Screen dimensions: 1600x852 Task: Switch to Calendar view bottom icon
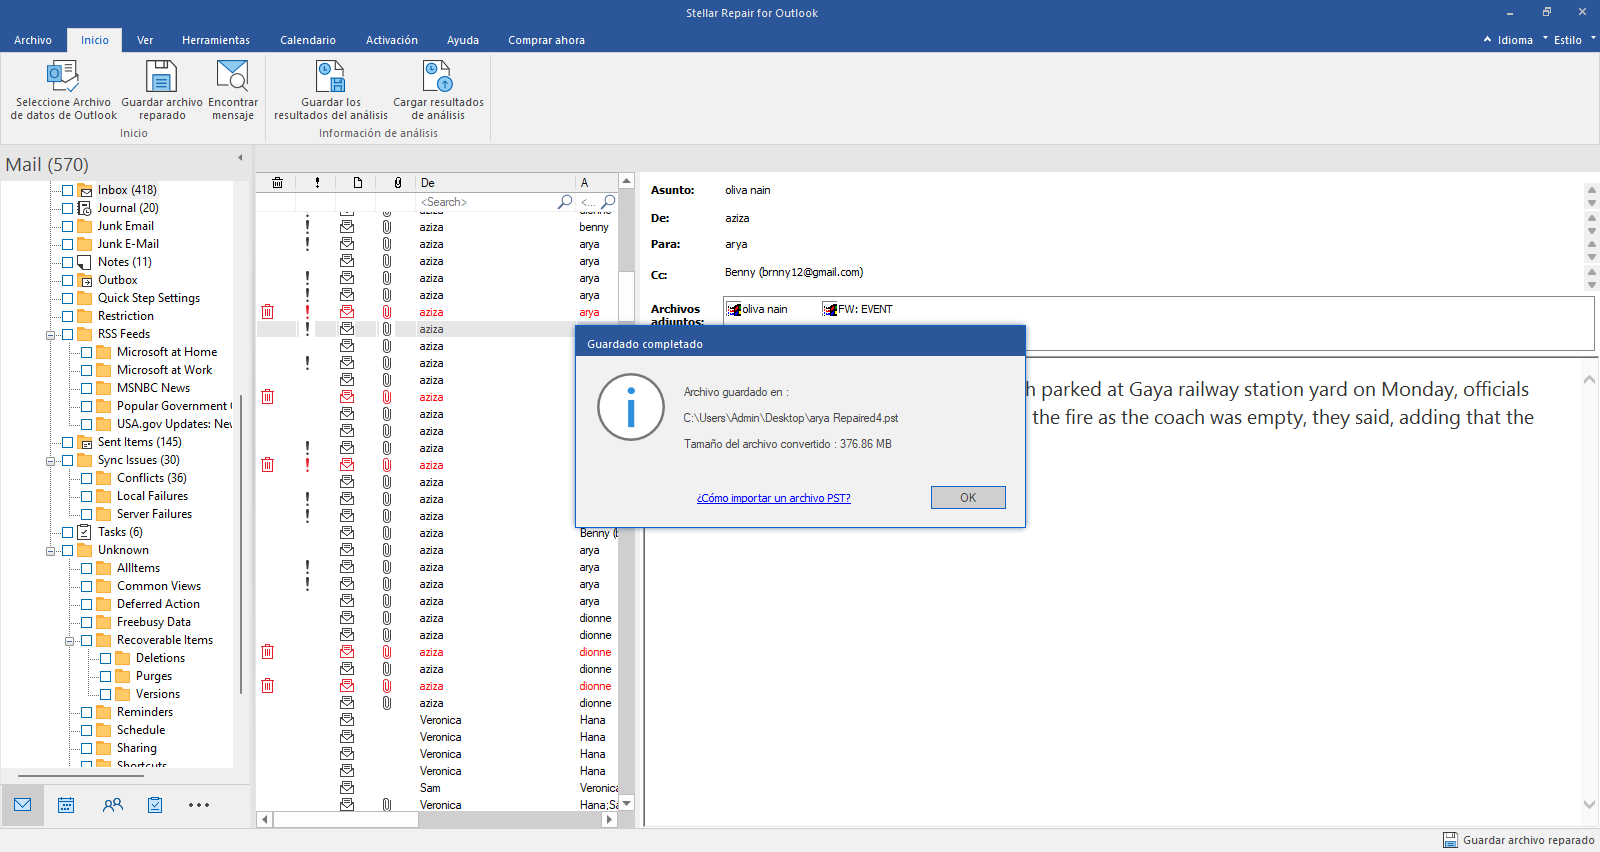coord(66,805)
